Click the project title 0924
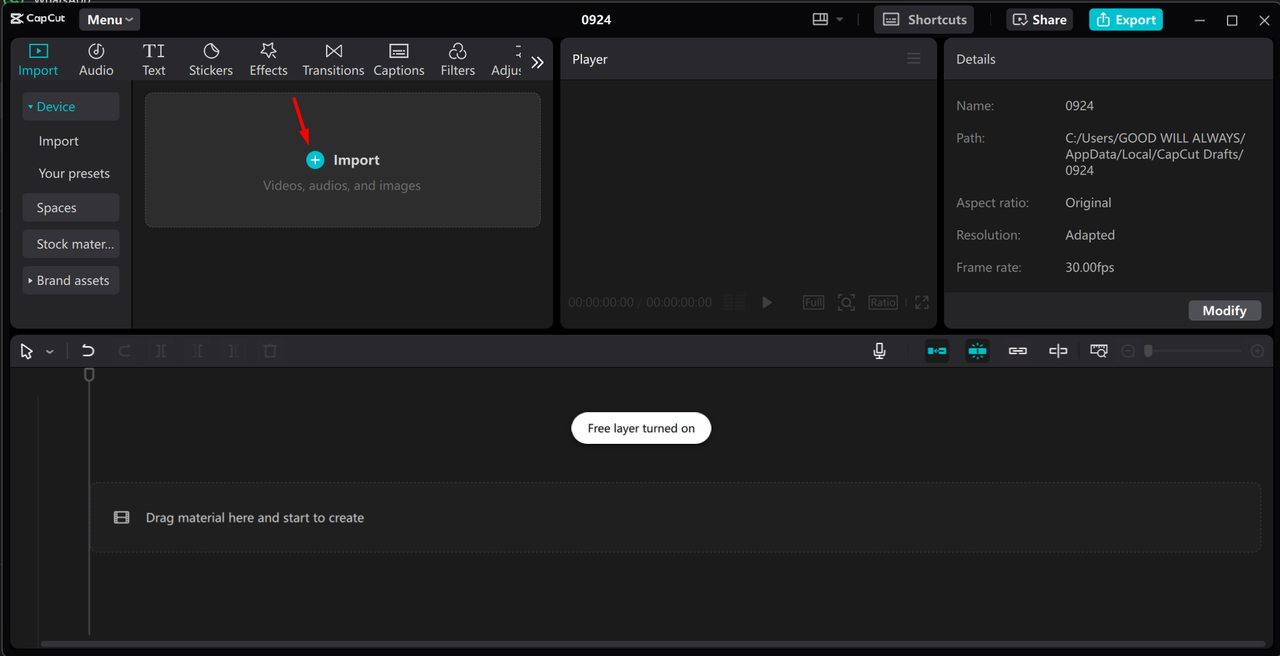The image size is (1280, 656). pyautogui.click(x=596, y=19)
